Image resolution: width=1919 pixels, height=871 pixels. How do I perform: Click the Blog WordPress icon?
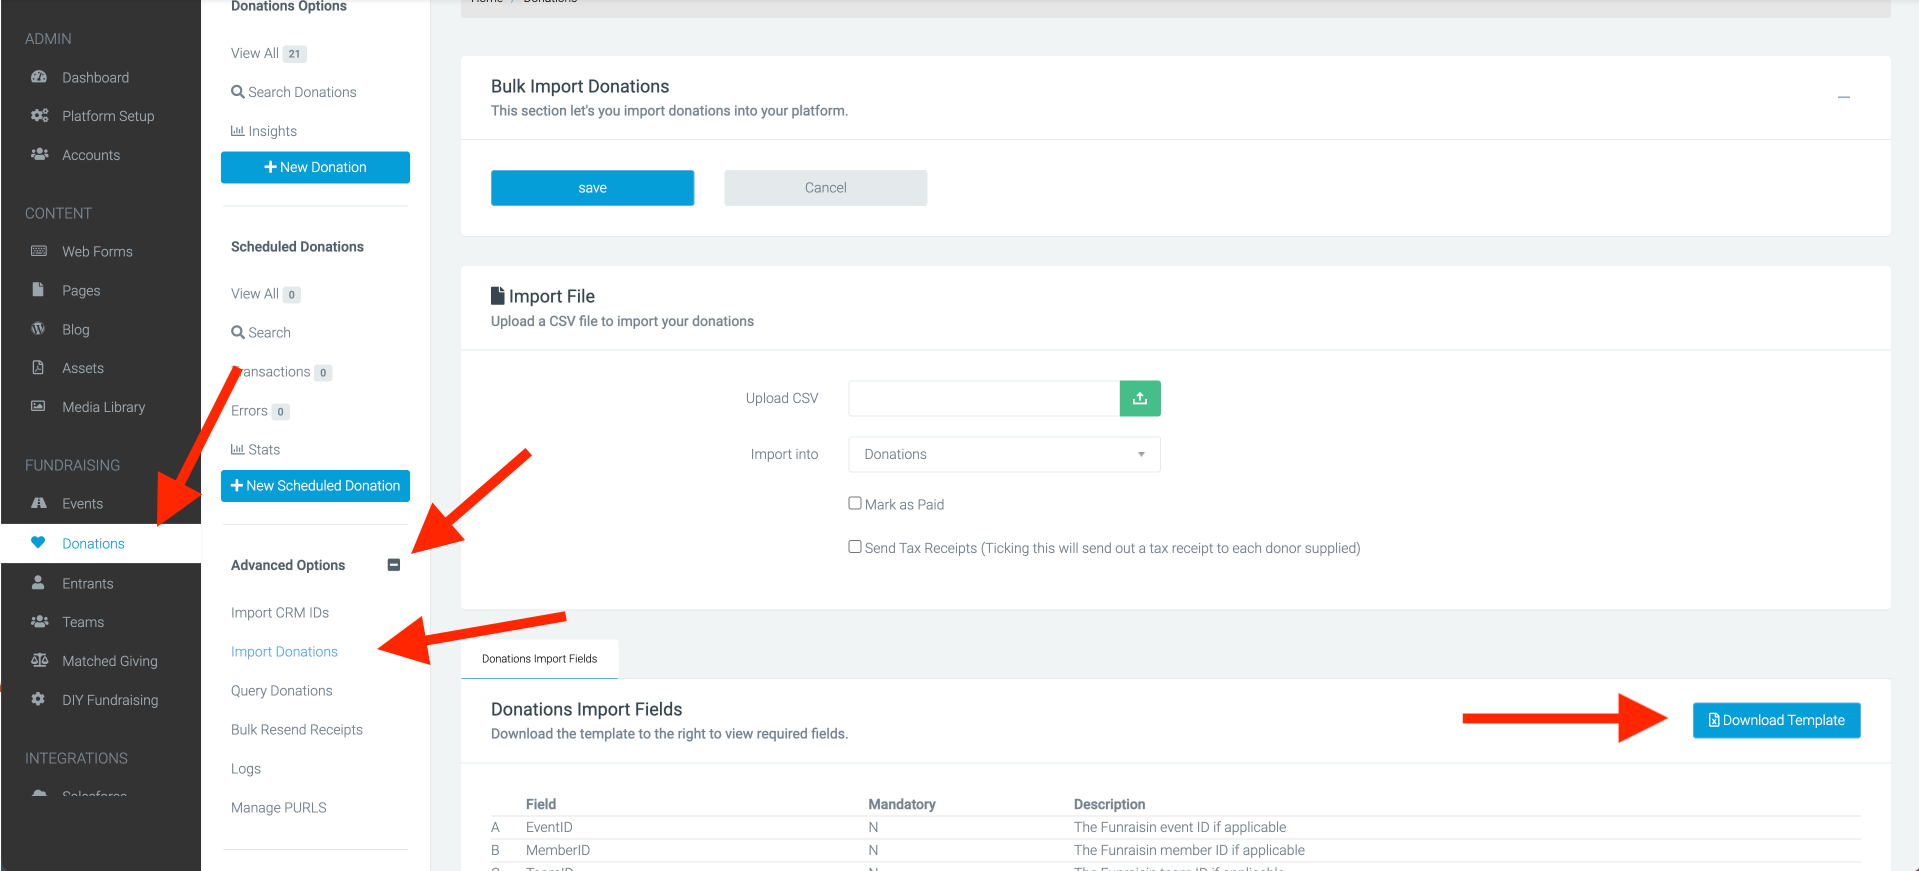(38, 328)
